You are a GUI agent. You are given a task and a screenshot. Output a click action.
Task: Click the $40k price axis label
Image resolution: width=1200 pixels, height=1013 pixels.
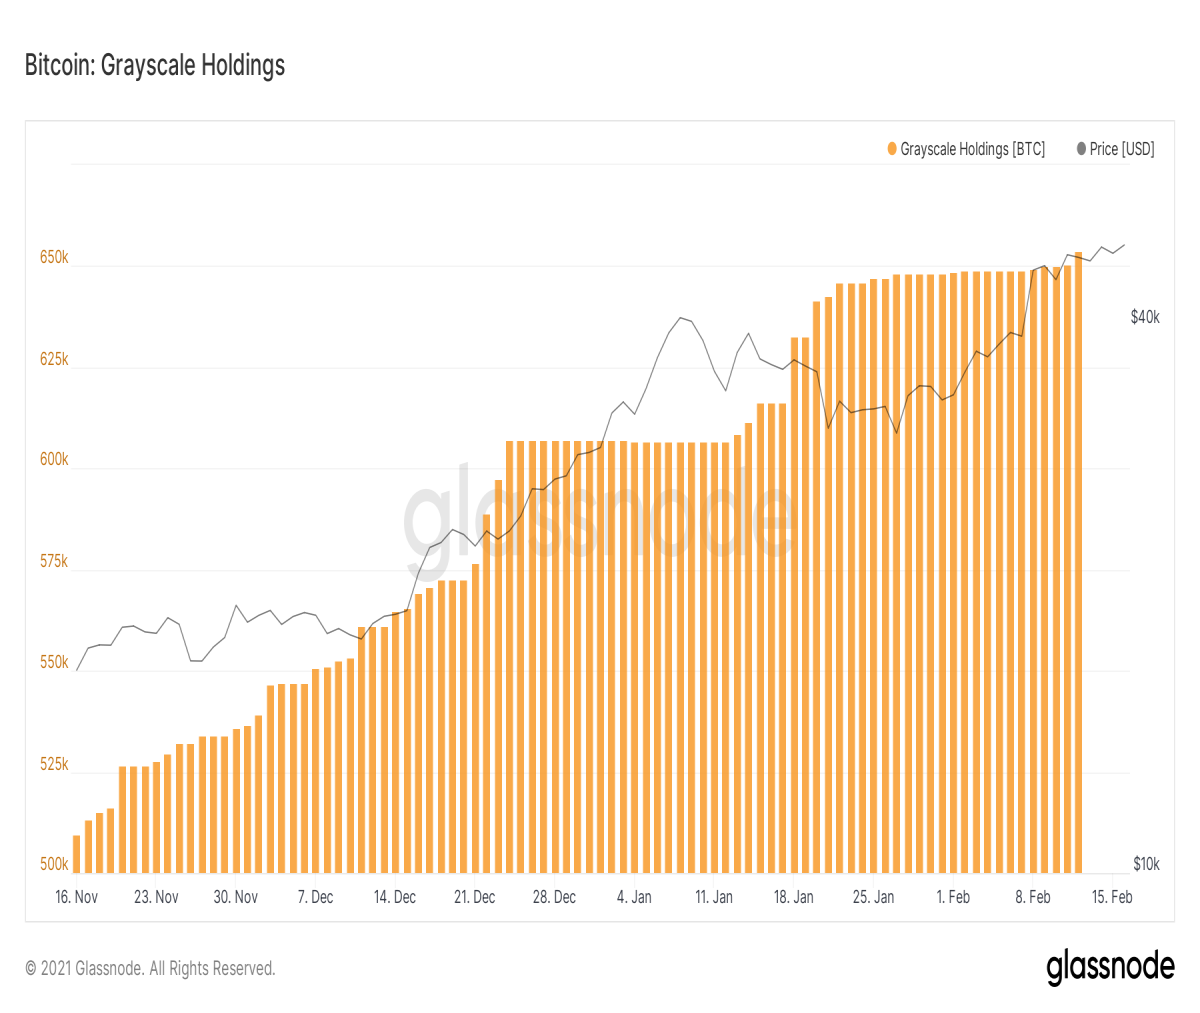(x=1145, y=317)
